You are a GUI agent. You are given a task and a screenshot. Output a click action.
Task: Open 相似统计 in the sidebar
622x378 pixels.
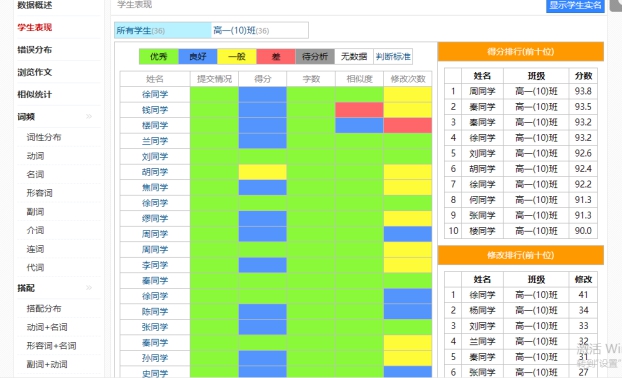pos(35,94)
